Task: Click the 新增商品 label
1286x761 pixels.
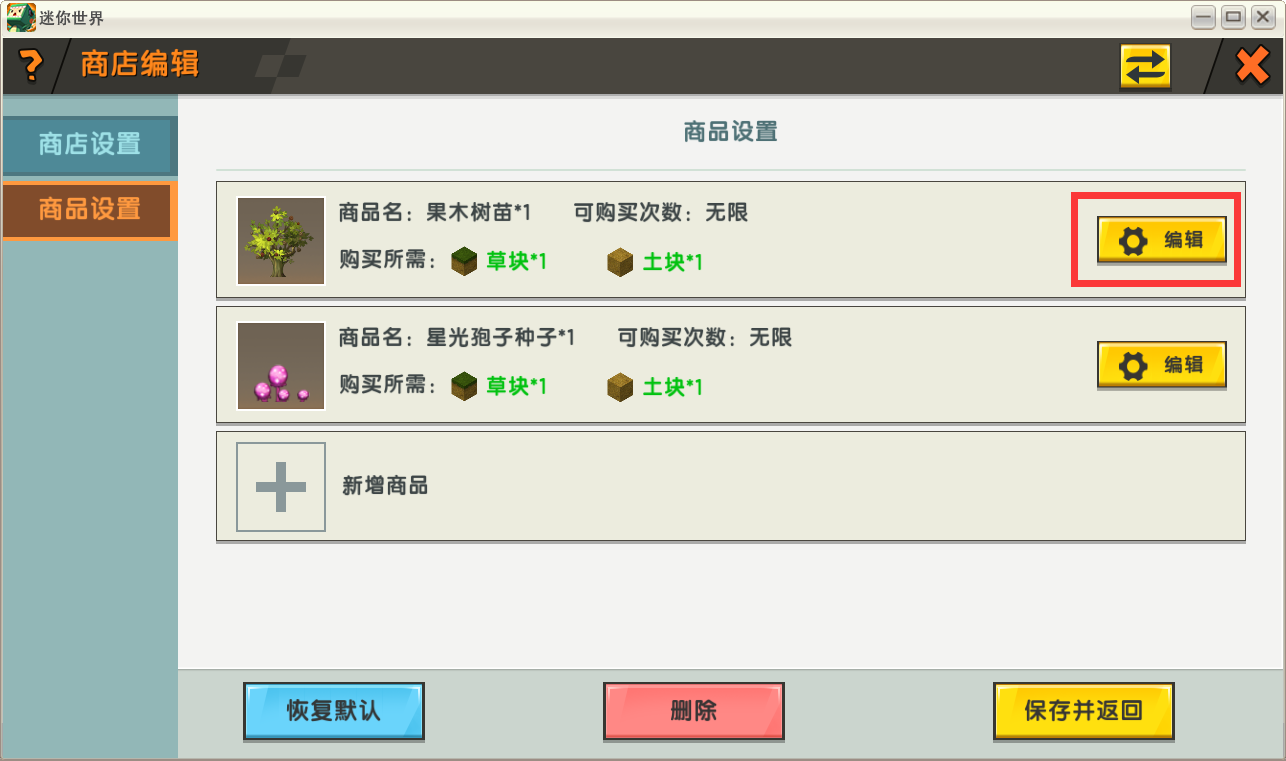Action: click(x=385, y=486)
